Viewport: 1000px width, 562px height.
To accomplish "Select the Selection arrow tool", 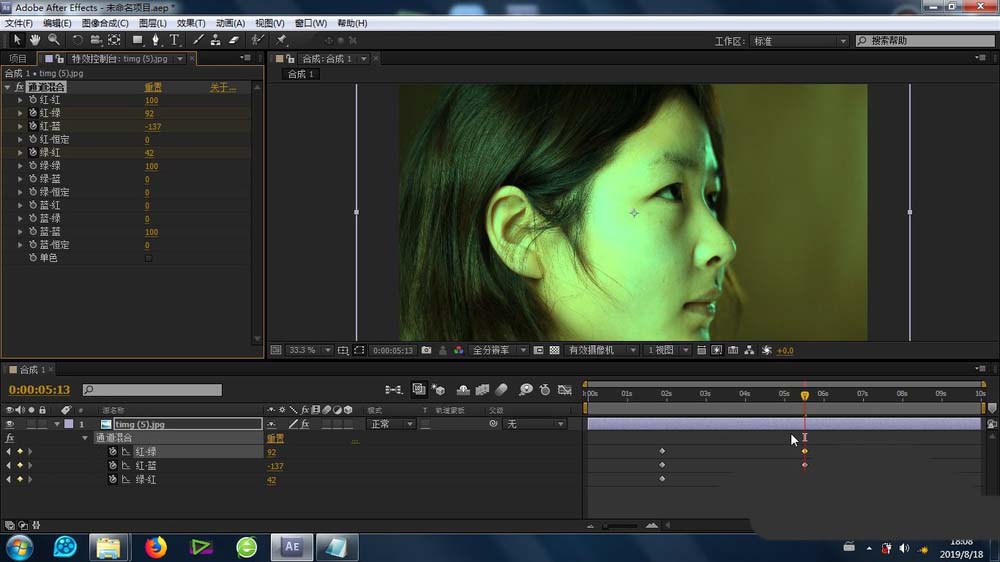I will tap(17, 40).
